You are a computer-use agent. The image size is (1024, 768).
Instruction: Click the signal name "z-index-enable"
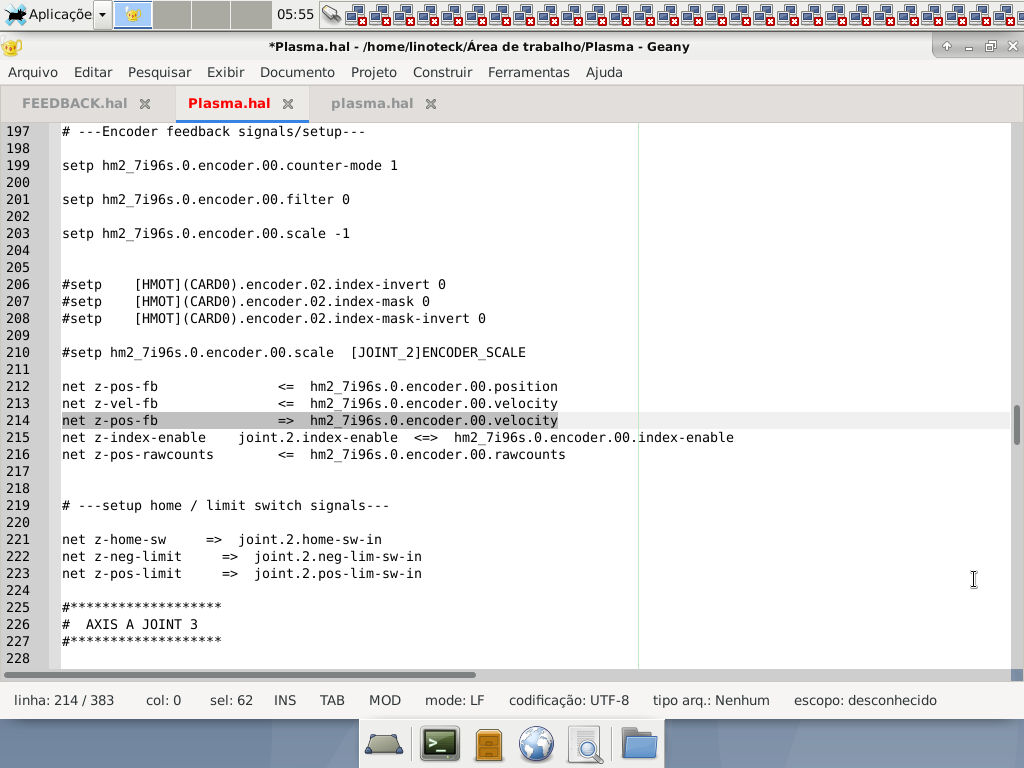click(x=150, y=438)
